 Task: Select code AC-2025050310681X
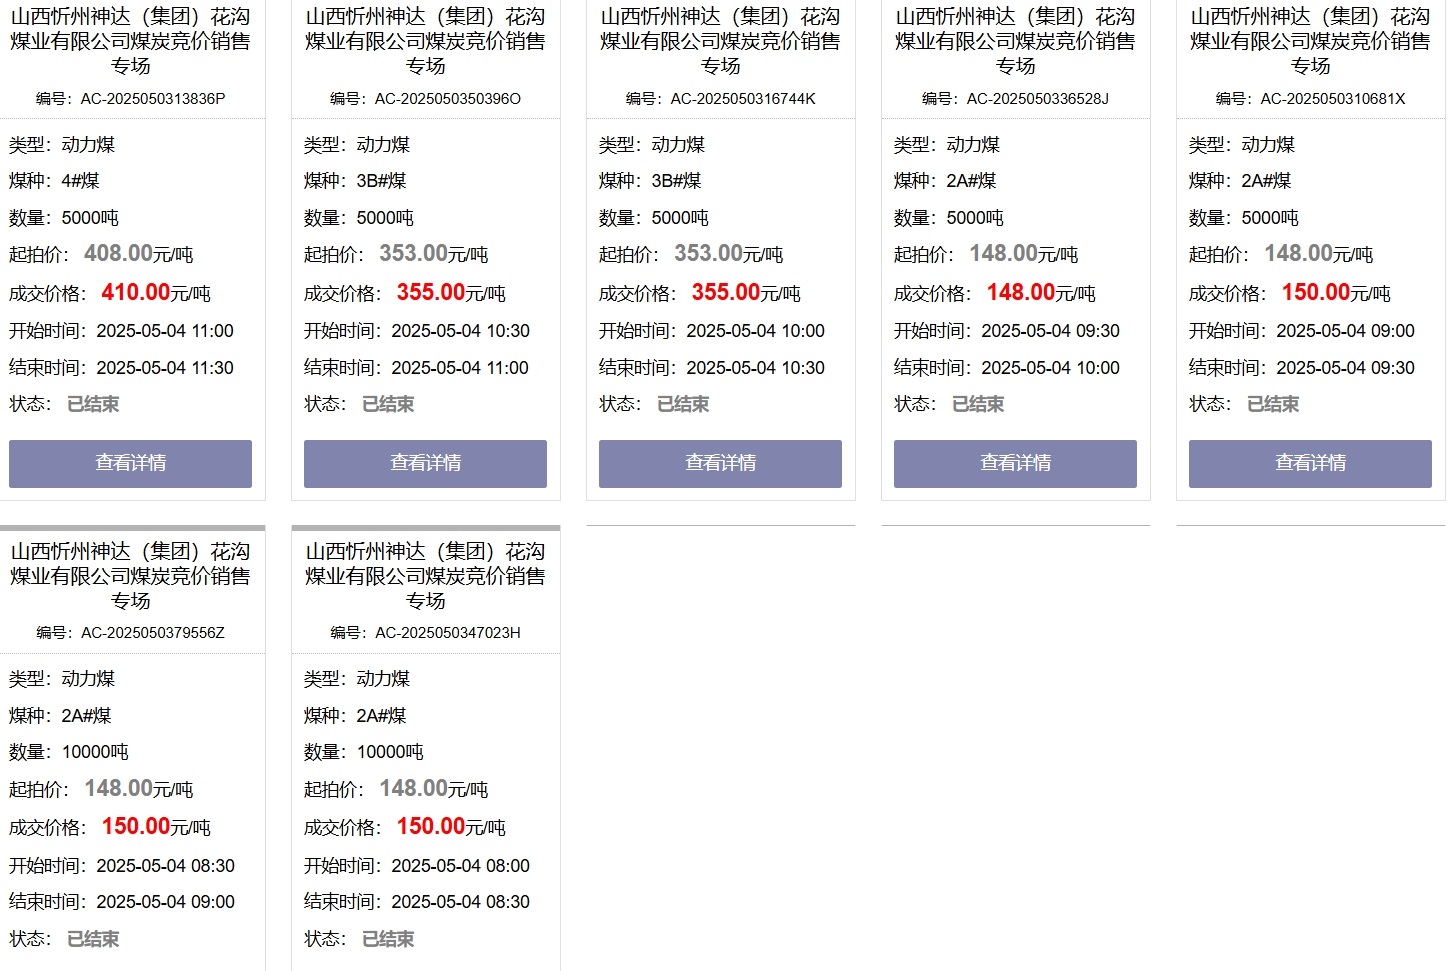pyautogui.click(x=1333, y=98)
